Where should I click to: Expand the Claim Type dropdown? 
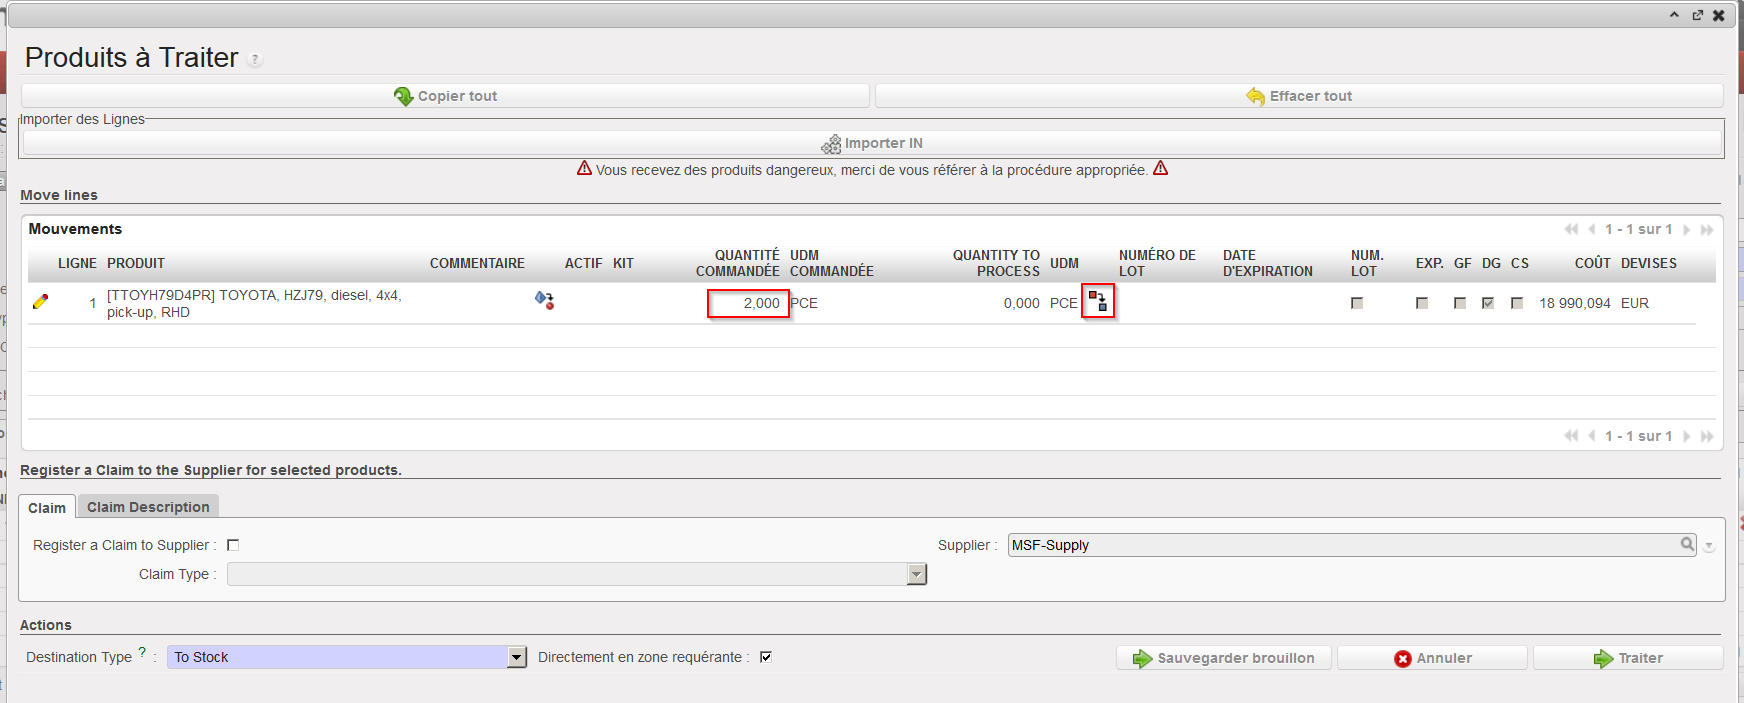[x=916, y=574]
